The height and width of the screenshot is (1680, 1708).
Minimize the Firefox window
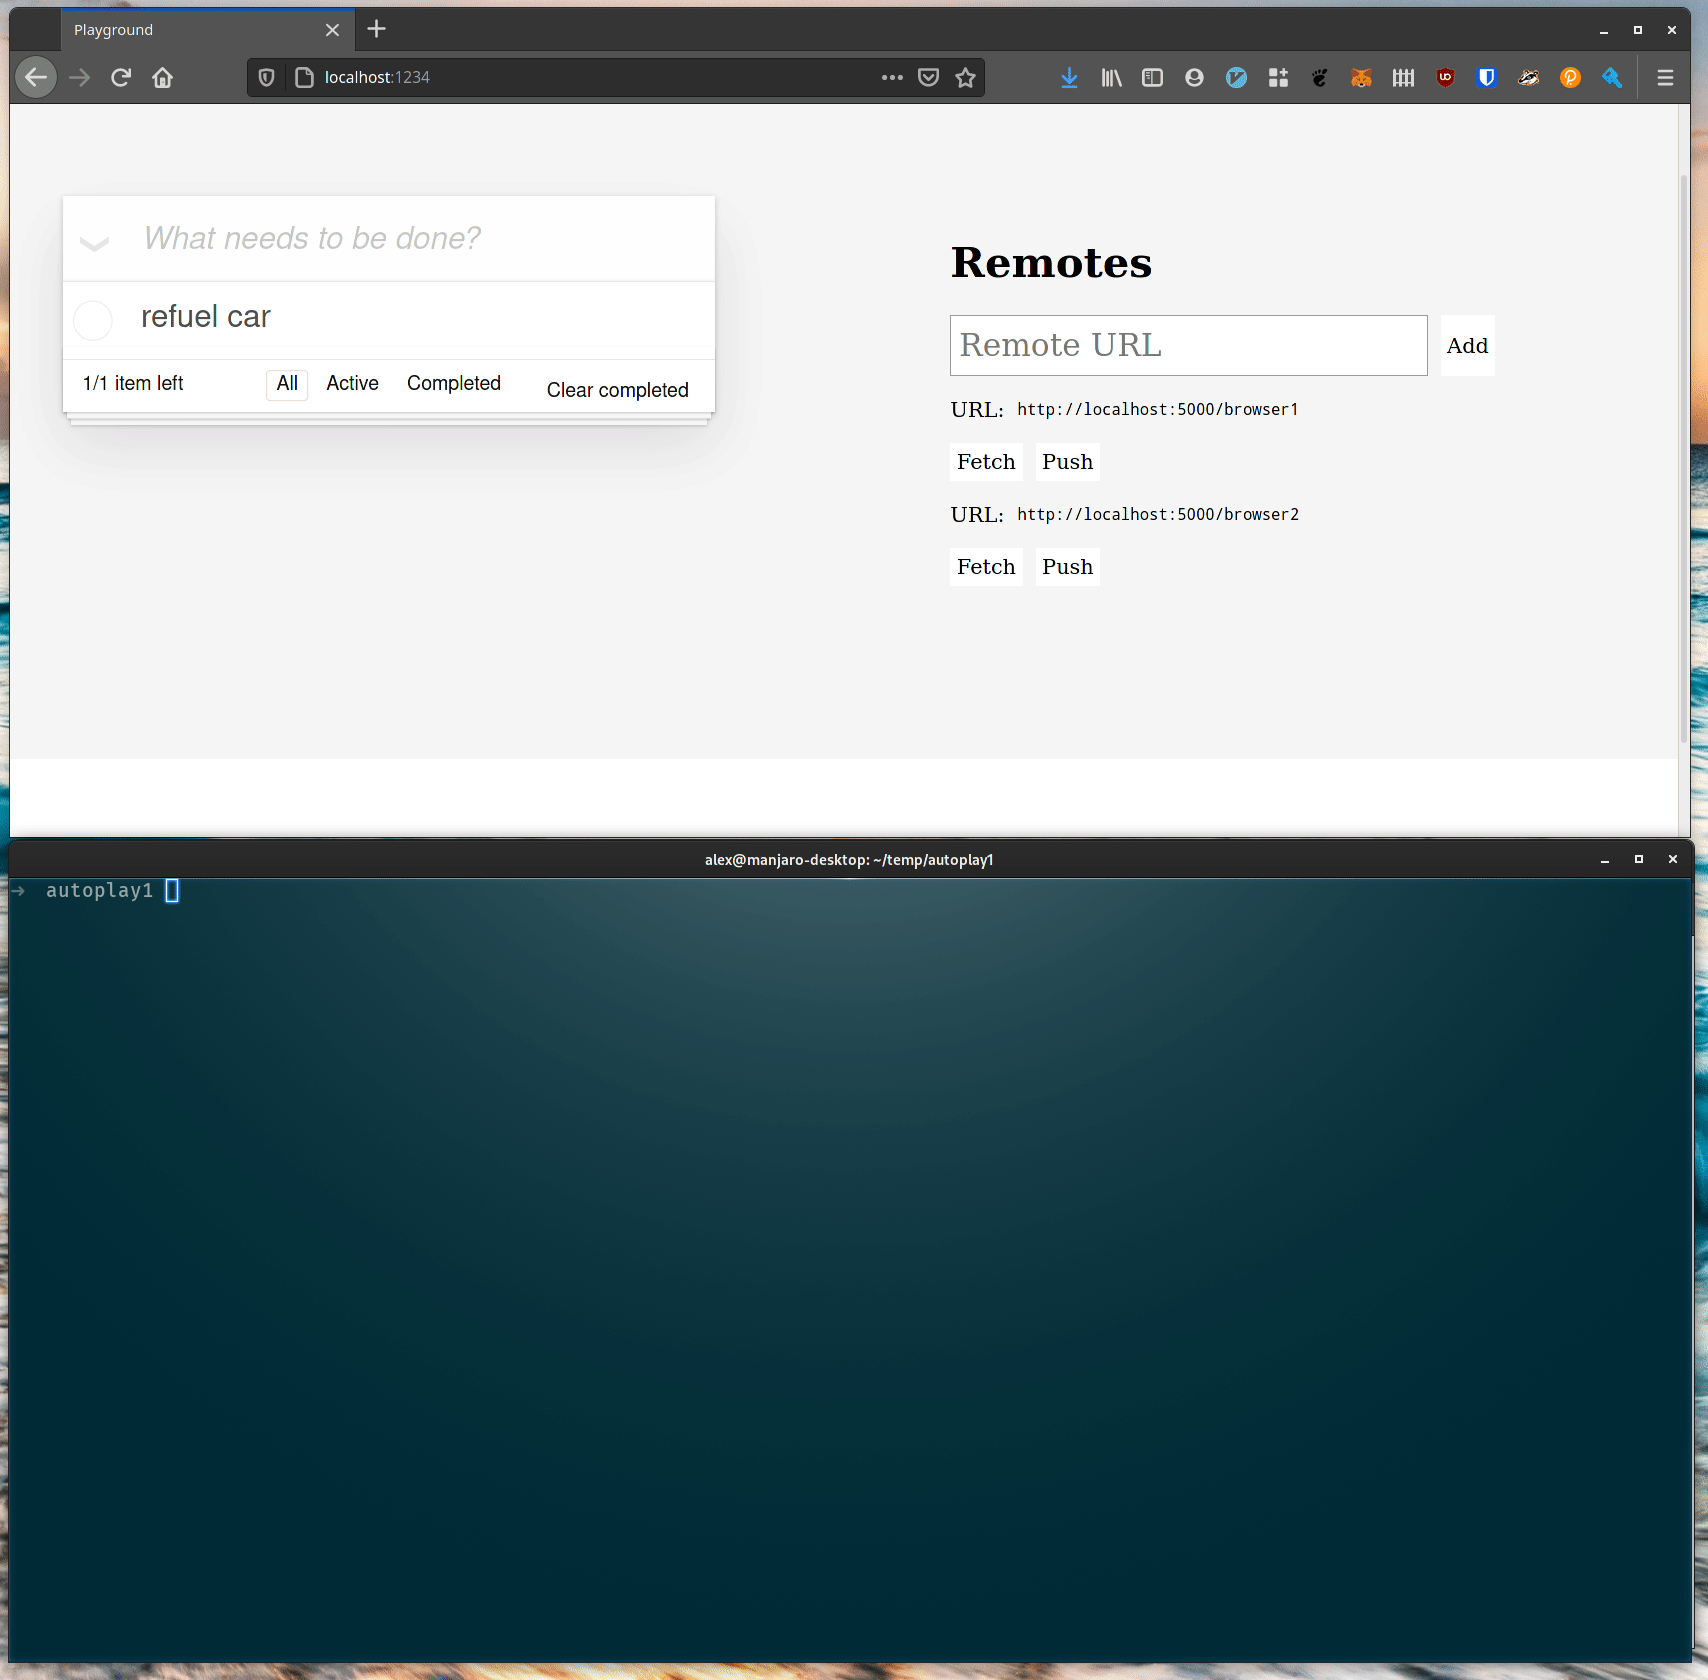click(1604, 30)
